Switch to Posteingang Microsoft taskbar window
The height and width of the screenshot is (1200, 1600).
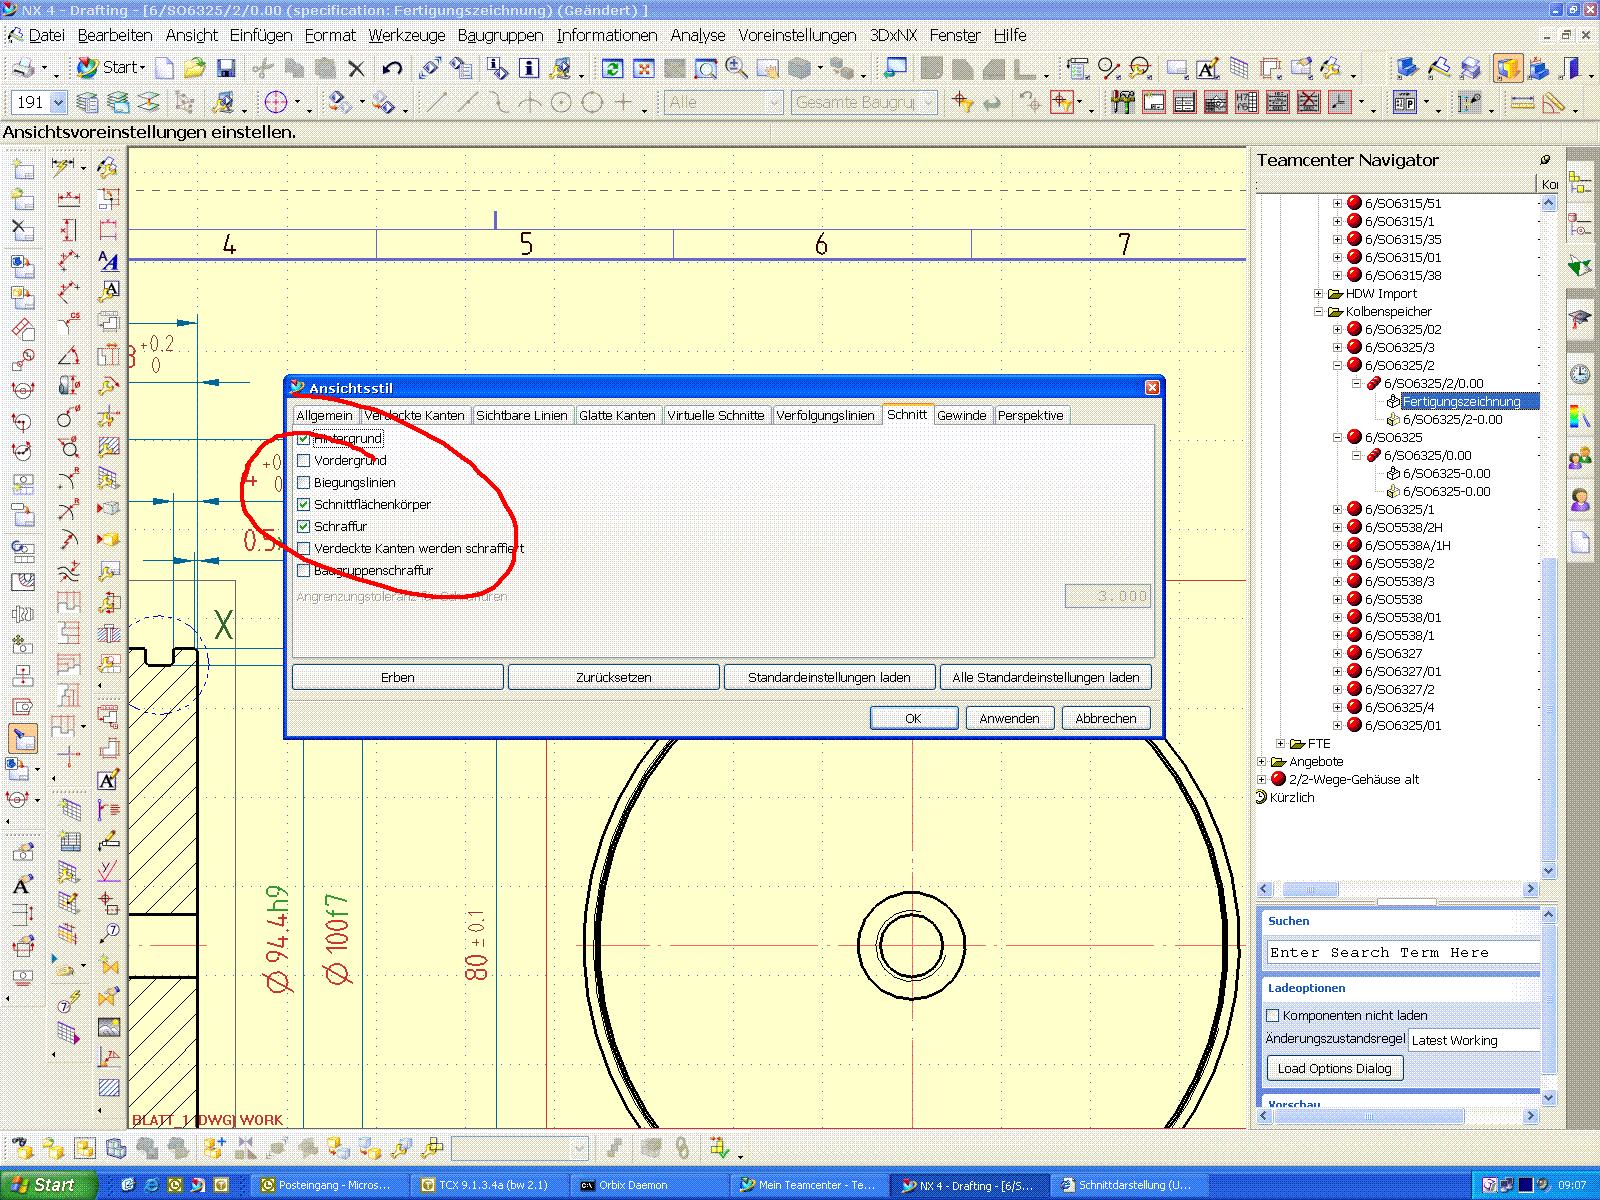pyautogui.click(x=329, y=1185)
